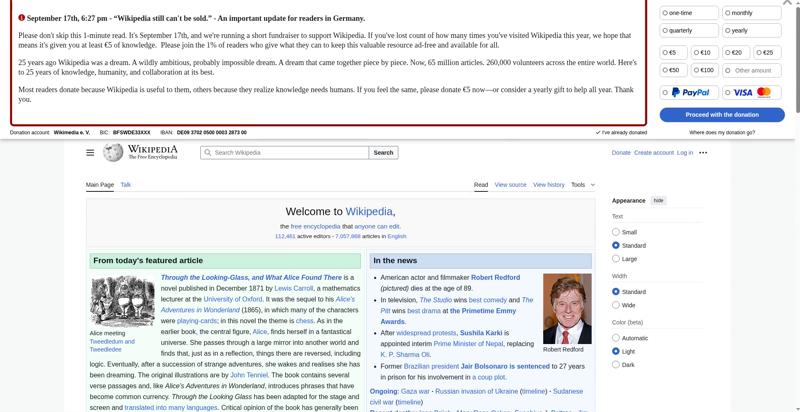
Task: Select the €50 donation amount
Action: tap(673, 70)
